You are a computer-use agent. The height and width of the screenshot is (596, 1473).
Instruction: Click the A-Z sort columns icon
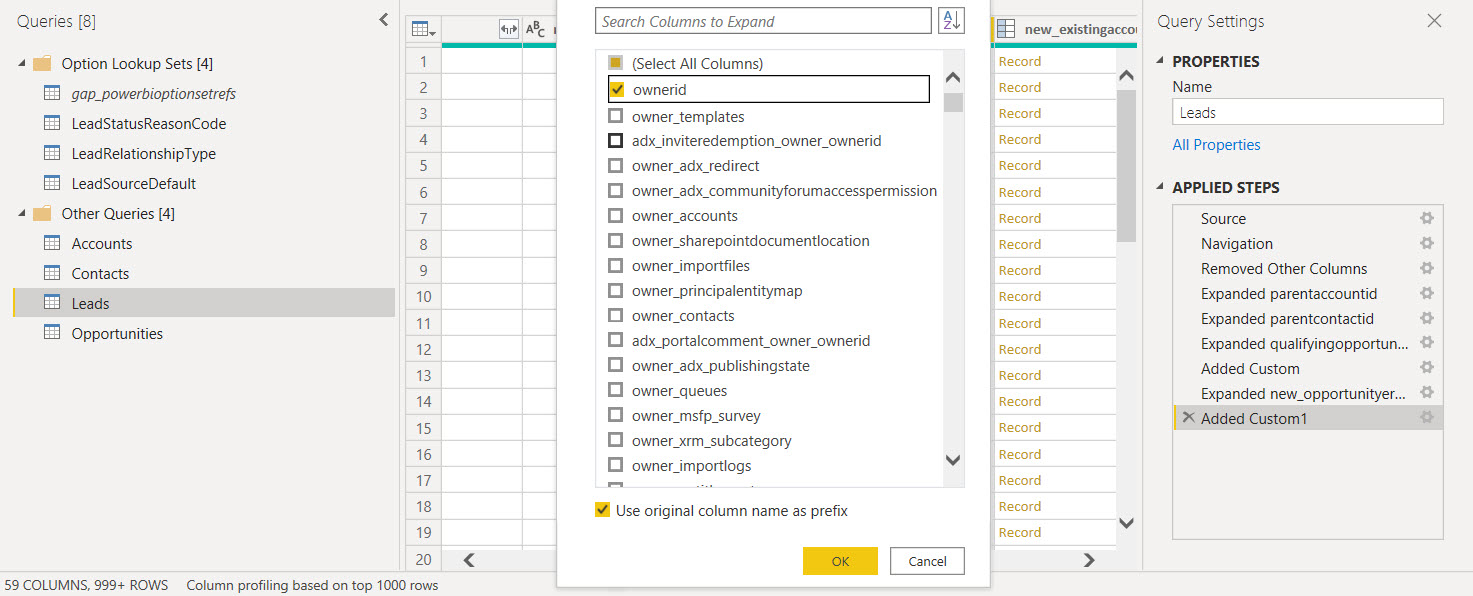[951, 21]
